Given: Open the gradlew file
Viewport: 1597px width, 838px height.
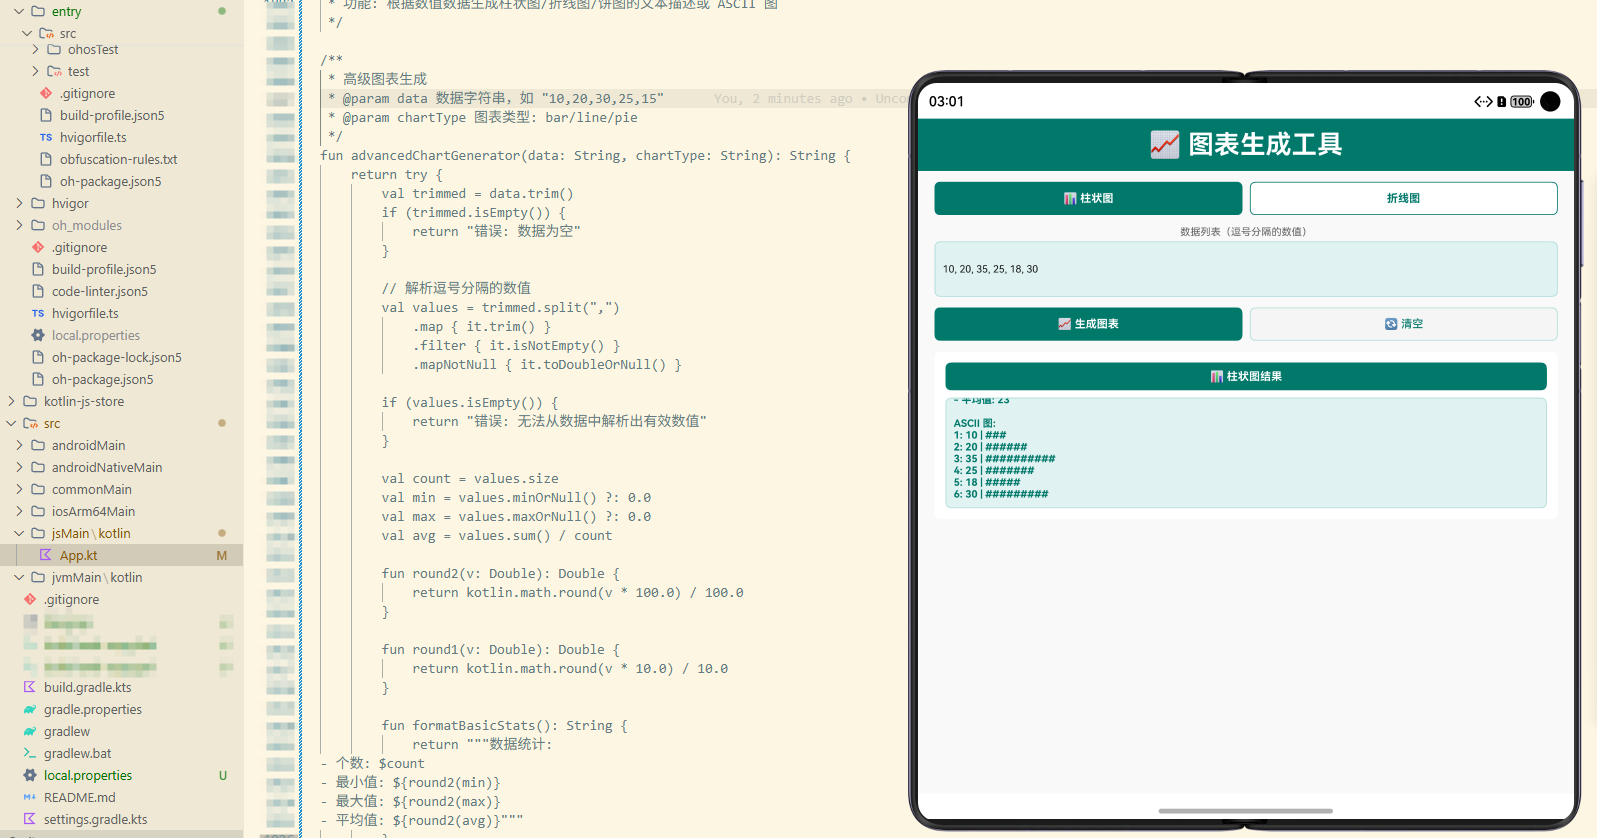Looking at the screenshot, I should 67,731.
